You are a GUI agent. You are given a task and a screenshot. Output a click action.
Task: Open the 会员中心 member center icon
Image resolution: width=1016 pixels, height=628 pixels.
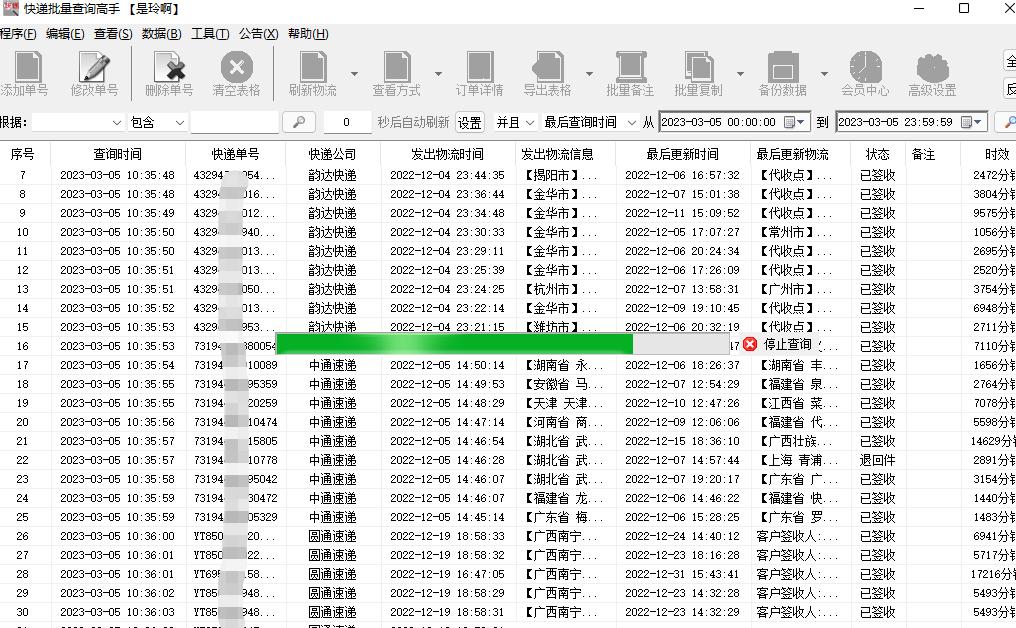pos(867,72)
